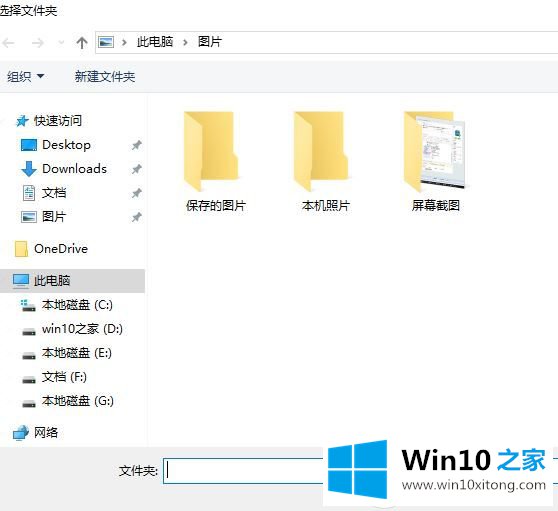The image size is (558, 511).
Task: Click the blue Downloads arrow icon
Action: click(x=29, y=169)
